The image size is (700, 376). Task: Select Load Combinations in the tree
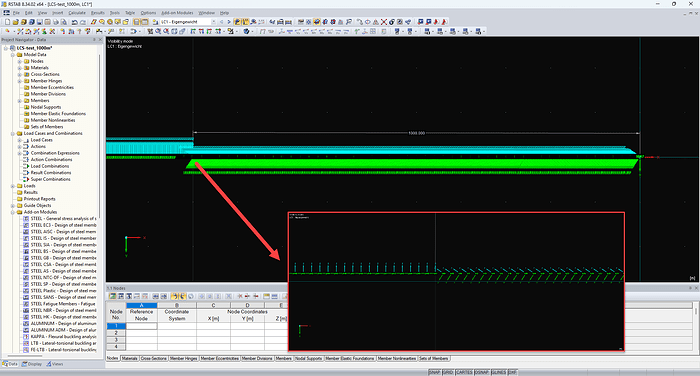[x=50, y=166]
